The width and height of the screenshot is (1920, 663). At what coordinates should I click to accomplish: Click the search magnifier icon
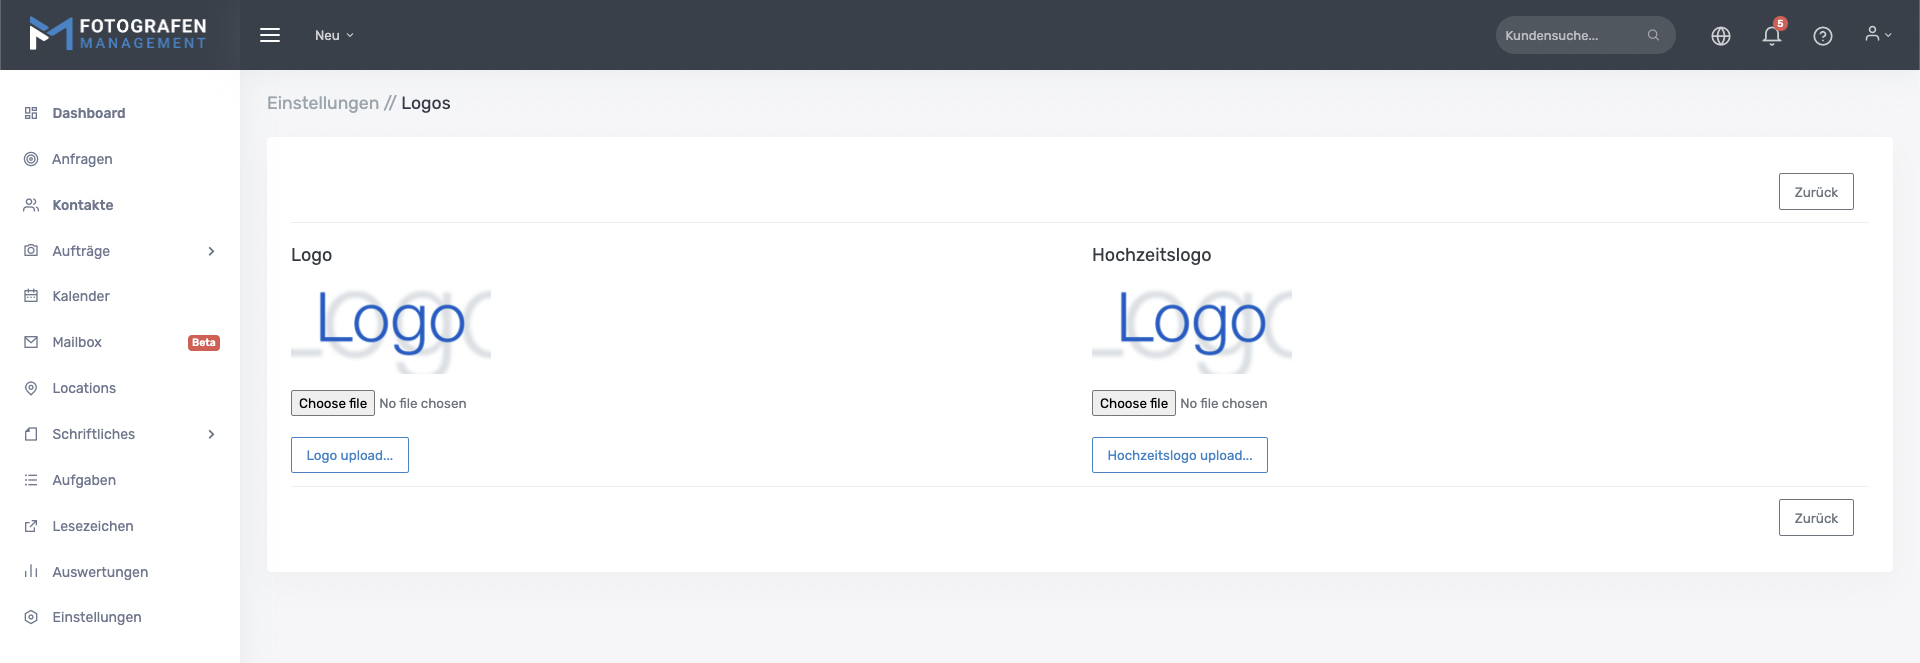point(1653,35)
